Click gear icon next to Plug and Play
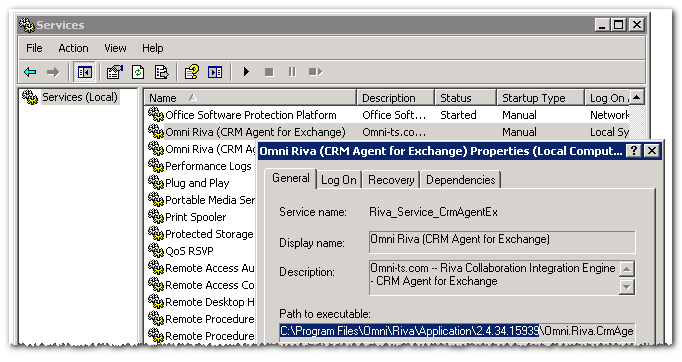 click(155, 182)
